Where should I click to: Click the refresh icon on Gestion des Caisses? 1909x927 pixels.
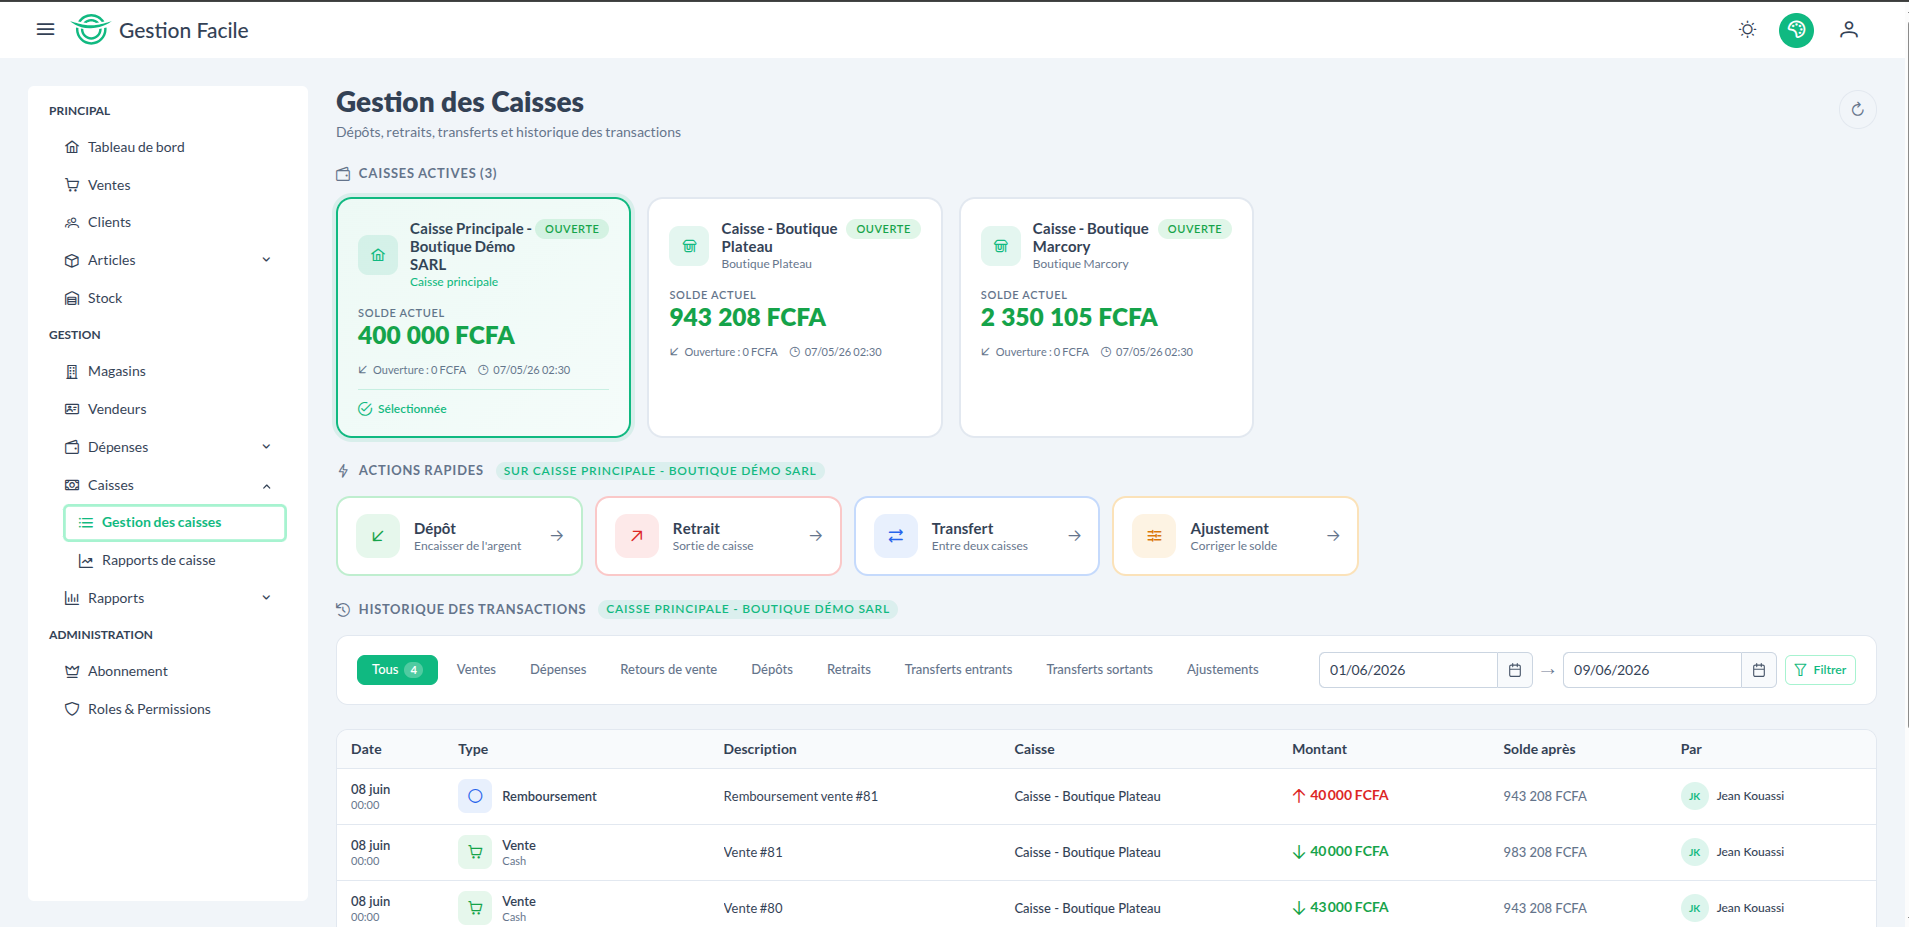coord(1857,109)
